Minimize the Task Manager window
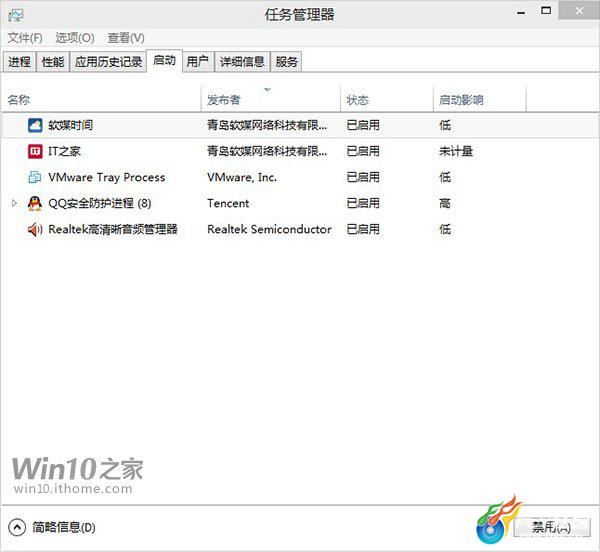 tap(521, 12)
